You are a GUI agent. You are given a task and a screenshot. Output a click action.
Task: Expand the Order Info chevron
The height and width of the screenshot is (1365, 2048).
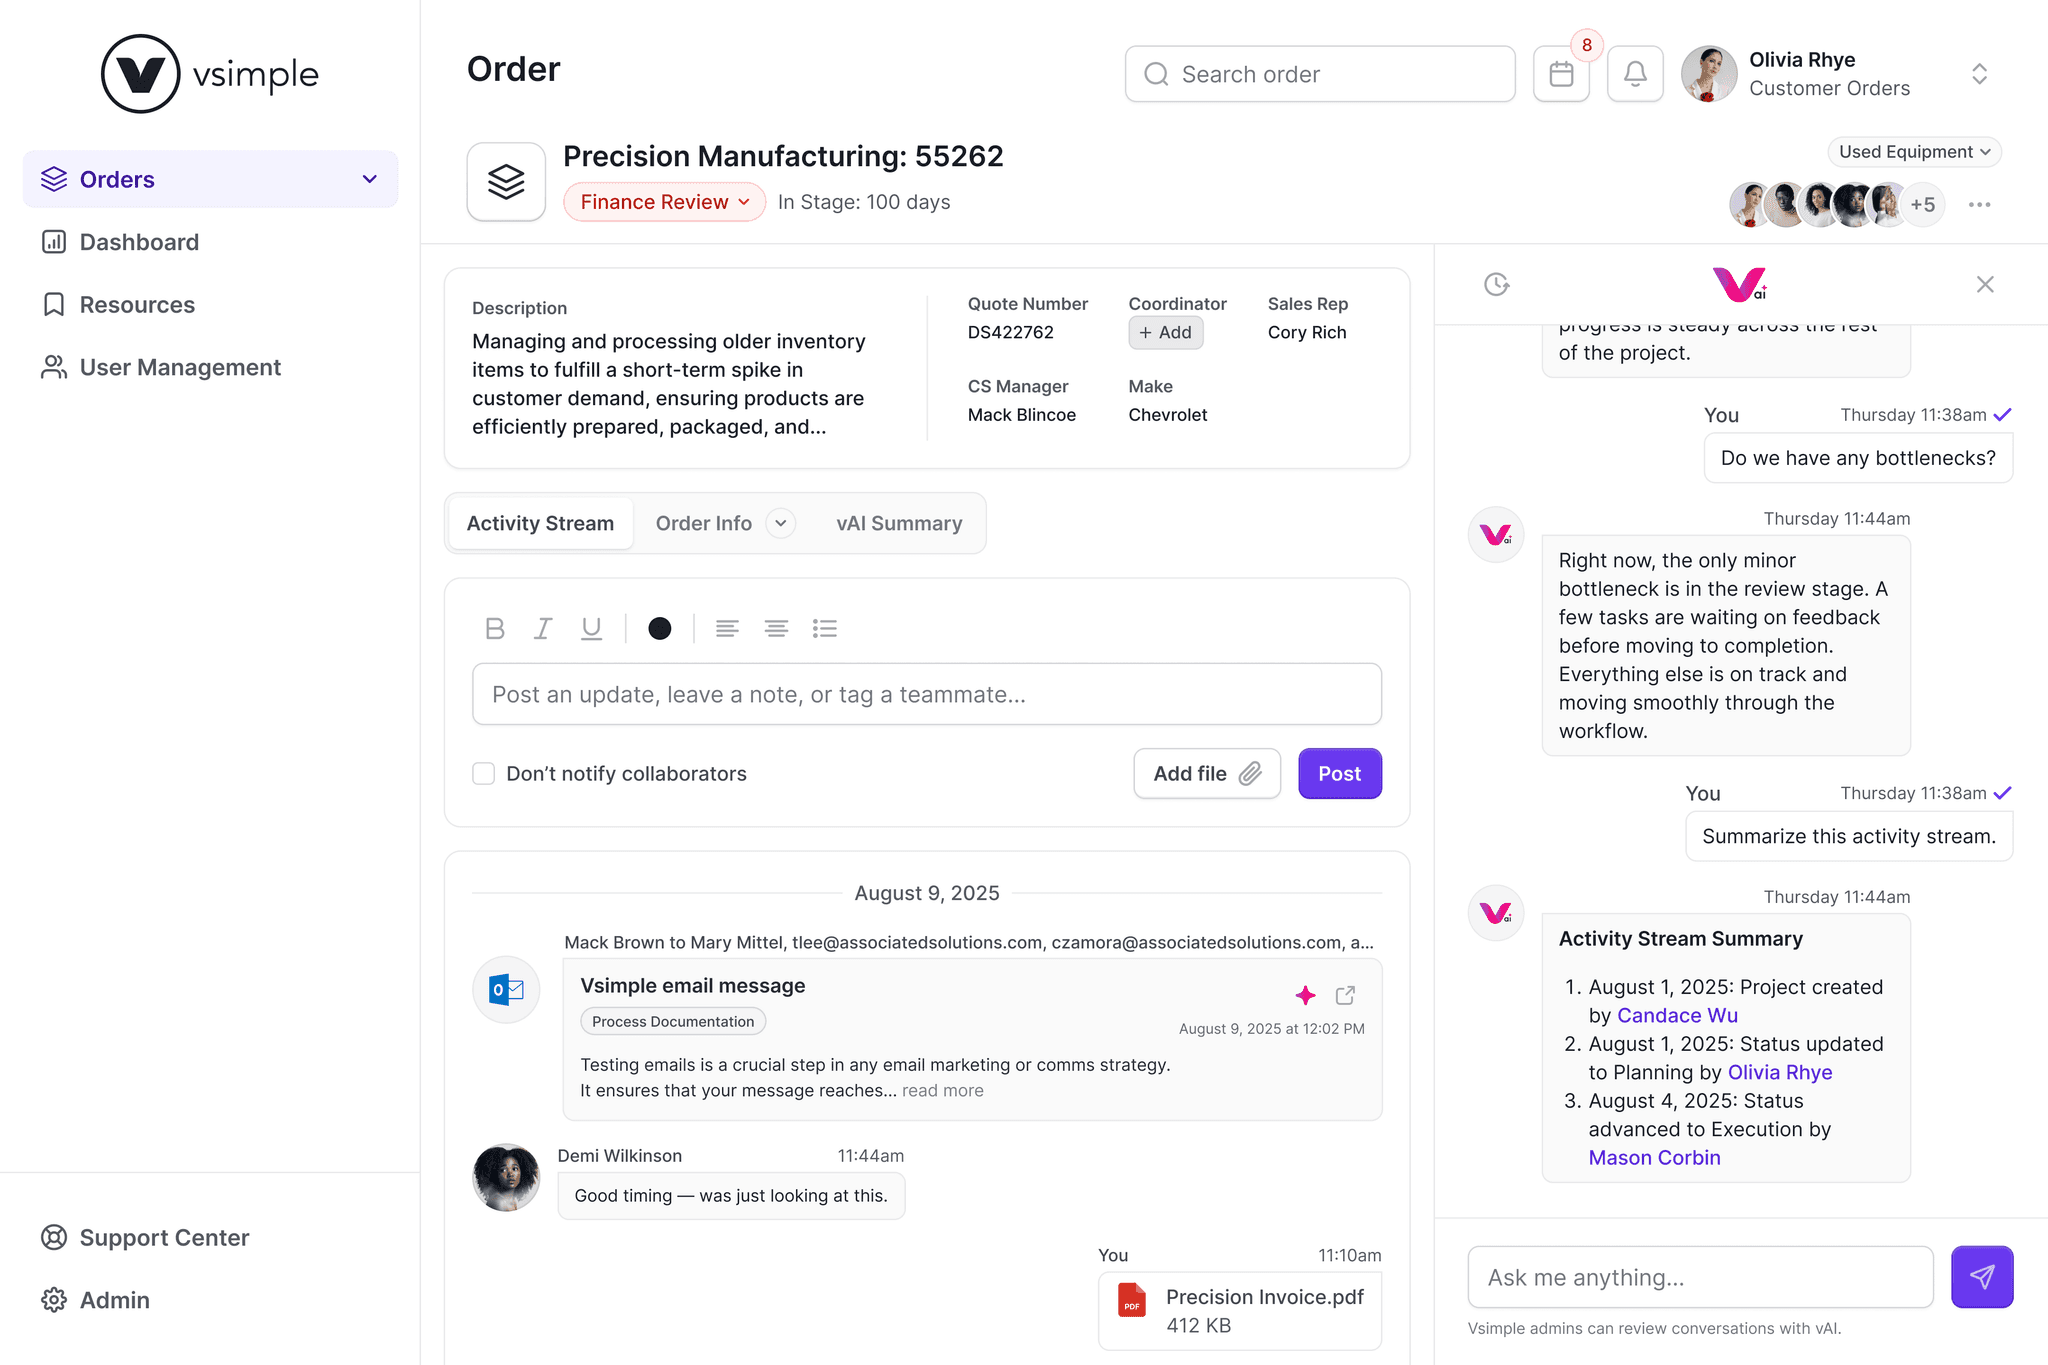click(x=781, y=523)
